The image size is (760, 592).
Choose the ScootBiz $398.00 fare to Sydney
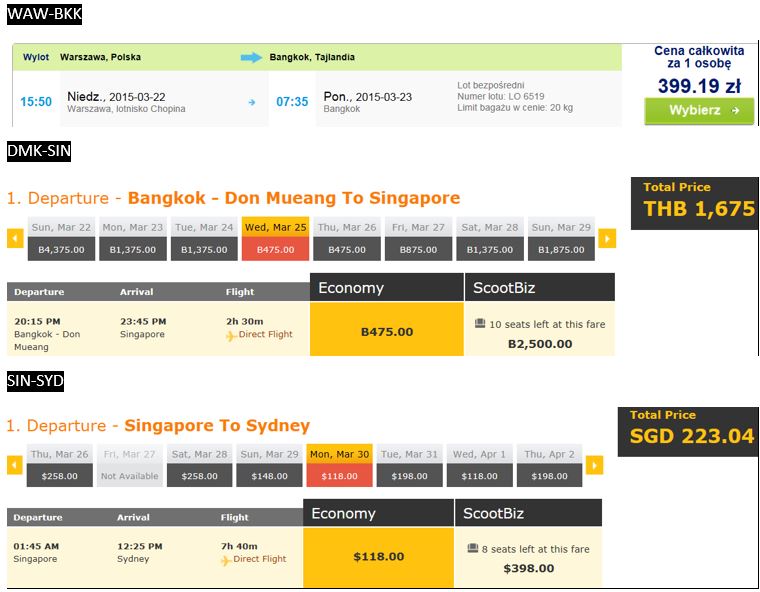(528, 557)
